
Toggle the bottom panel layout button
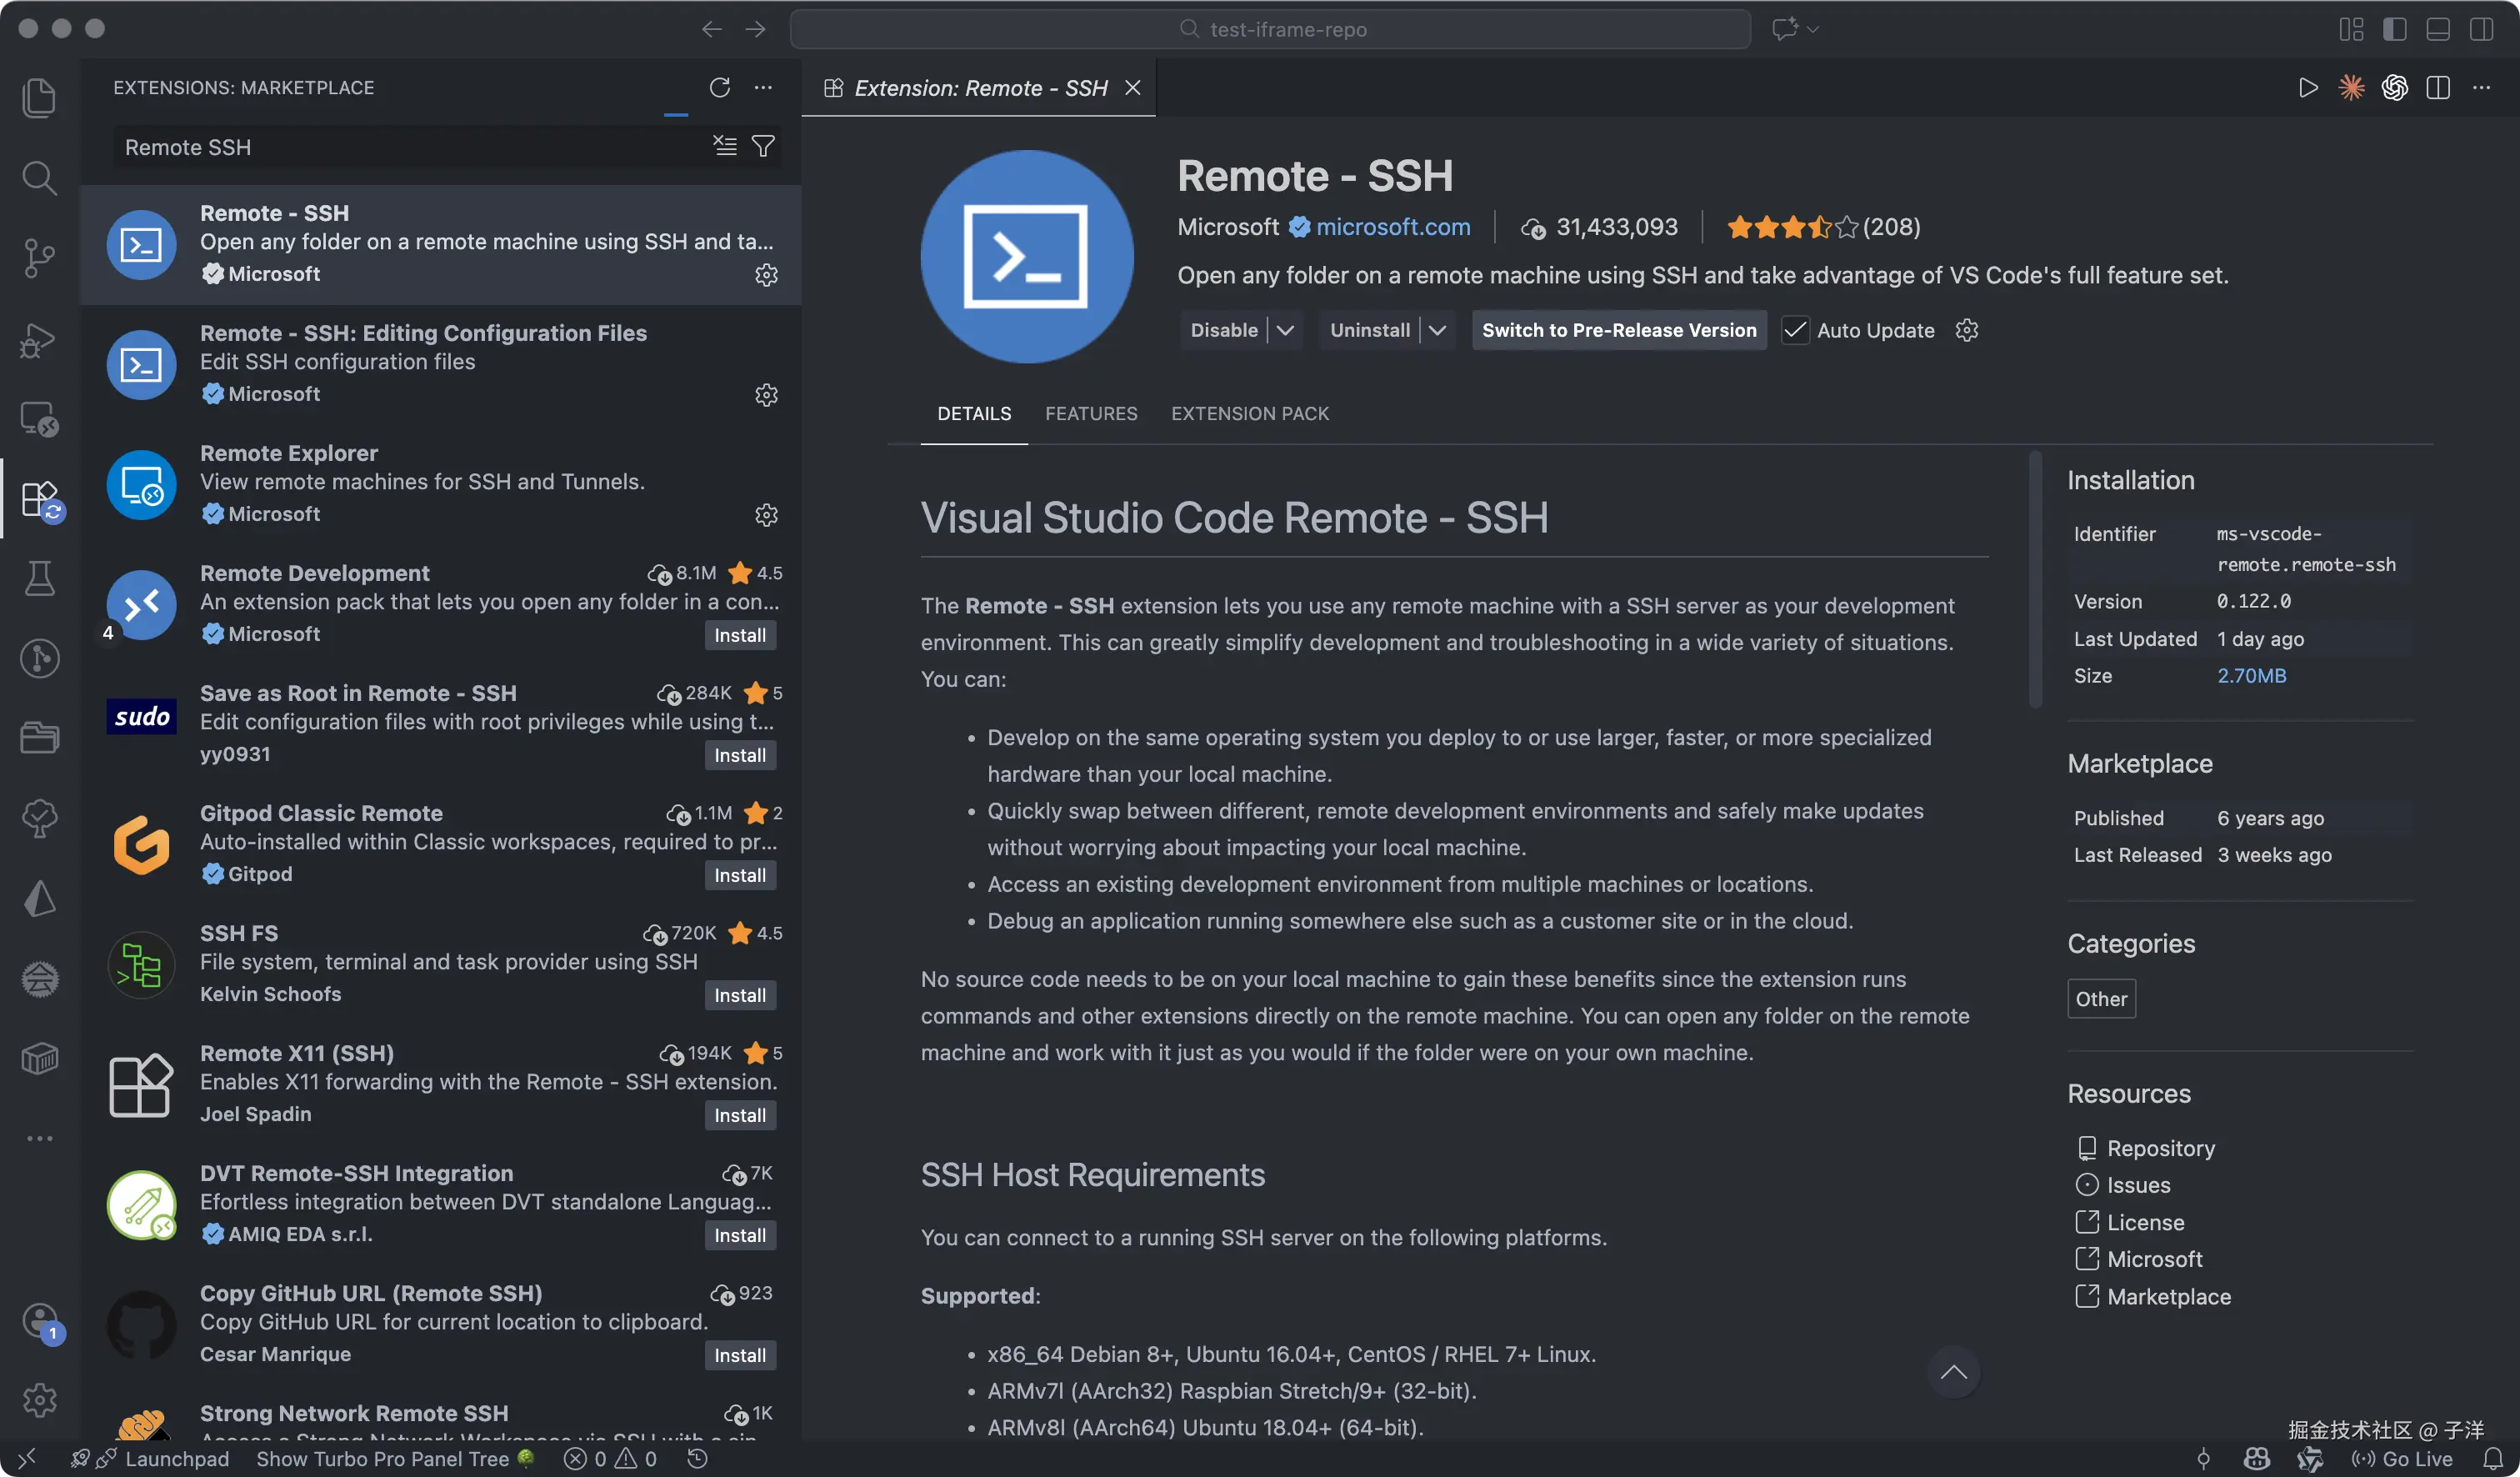click(x=2438, y=29)
